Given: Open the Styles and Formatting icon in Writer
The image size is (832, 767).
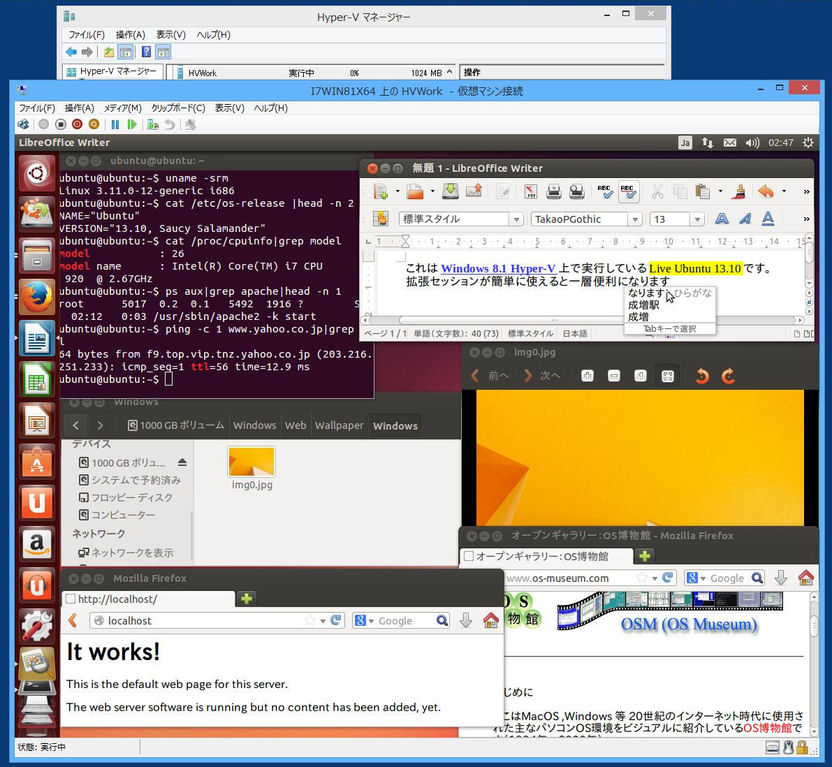Looking at the screenshot, I should point(380,219).
